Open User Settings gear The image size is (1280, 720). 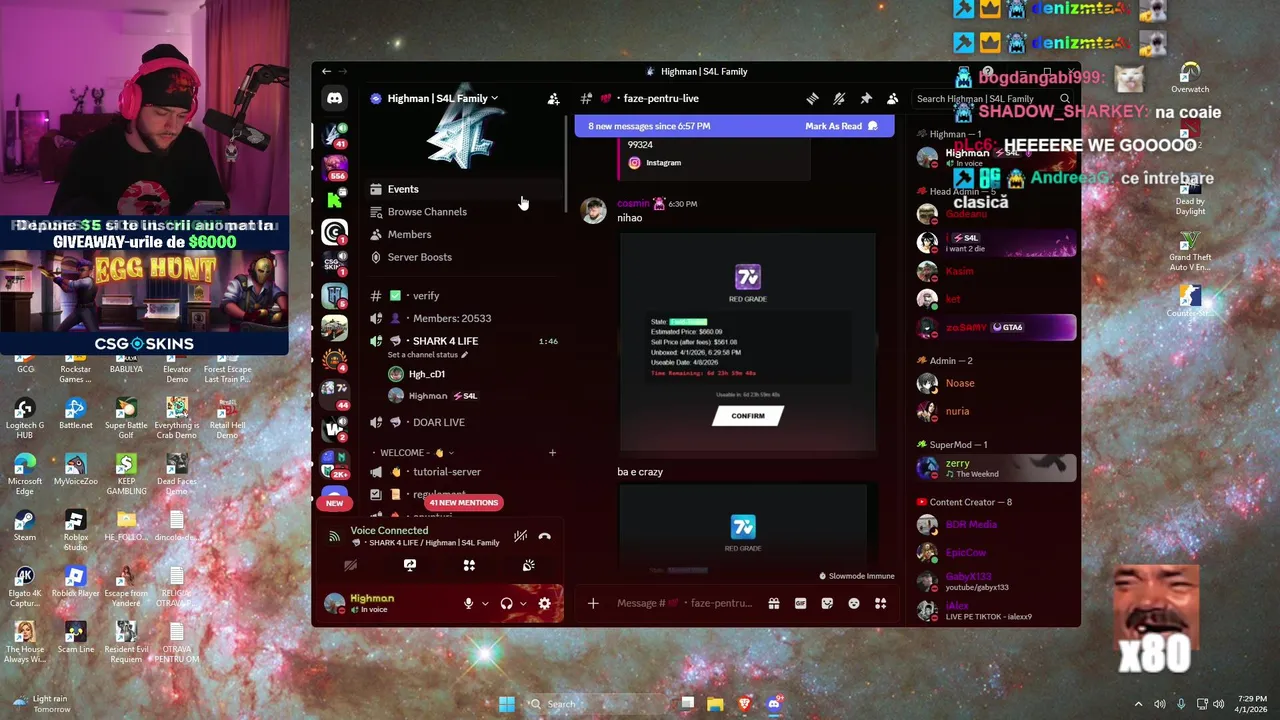coord(544,604)
